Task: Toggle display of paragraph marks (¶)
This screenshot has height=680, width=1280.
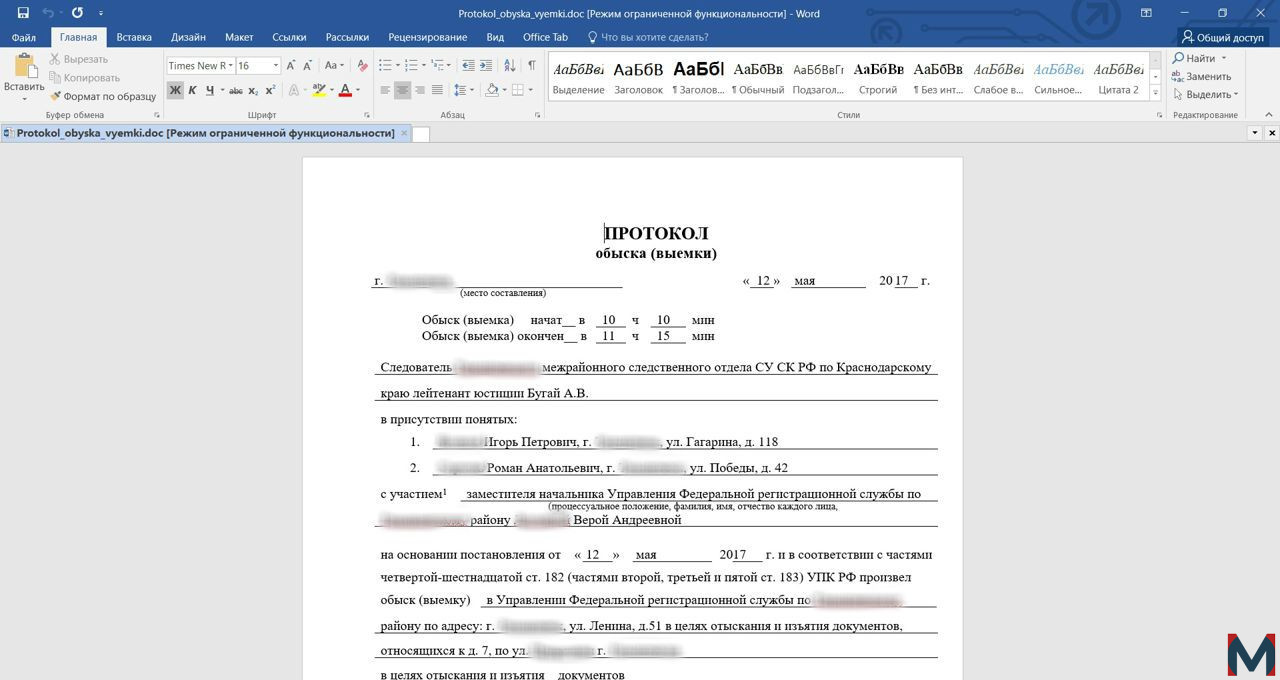Action: 531,66
